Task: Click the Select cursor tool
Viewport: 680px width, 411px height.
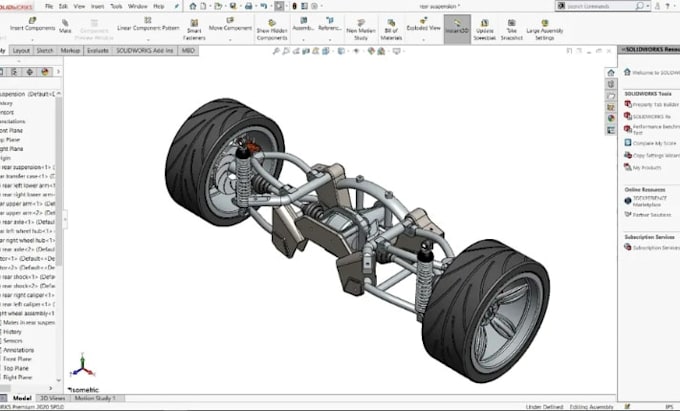Action: pos(279,6)
